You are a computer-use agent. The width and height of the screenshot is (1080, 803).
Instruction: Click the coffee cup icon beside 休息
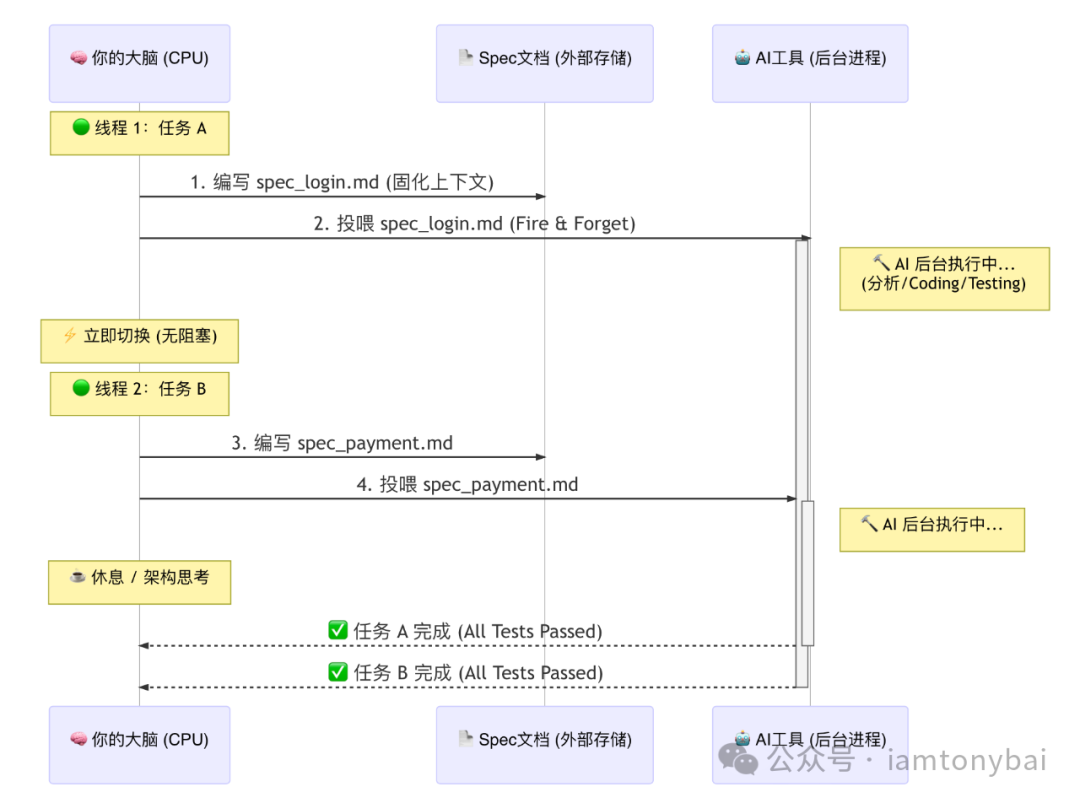[x=77, y=577]
